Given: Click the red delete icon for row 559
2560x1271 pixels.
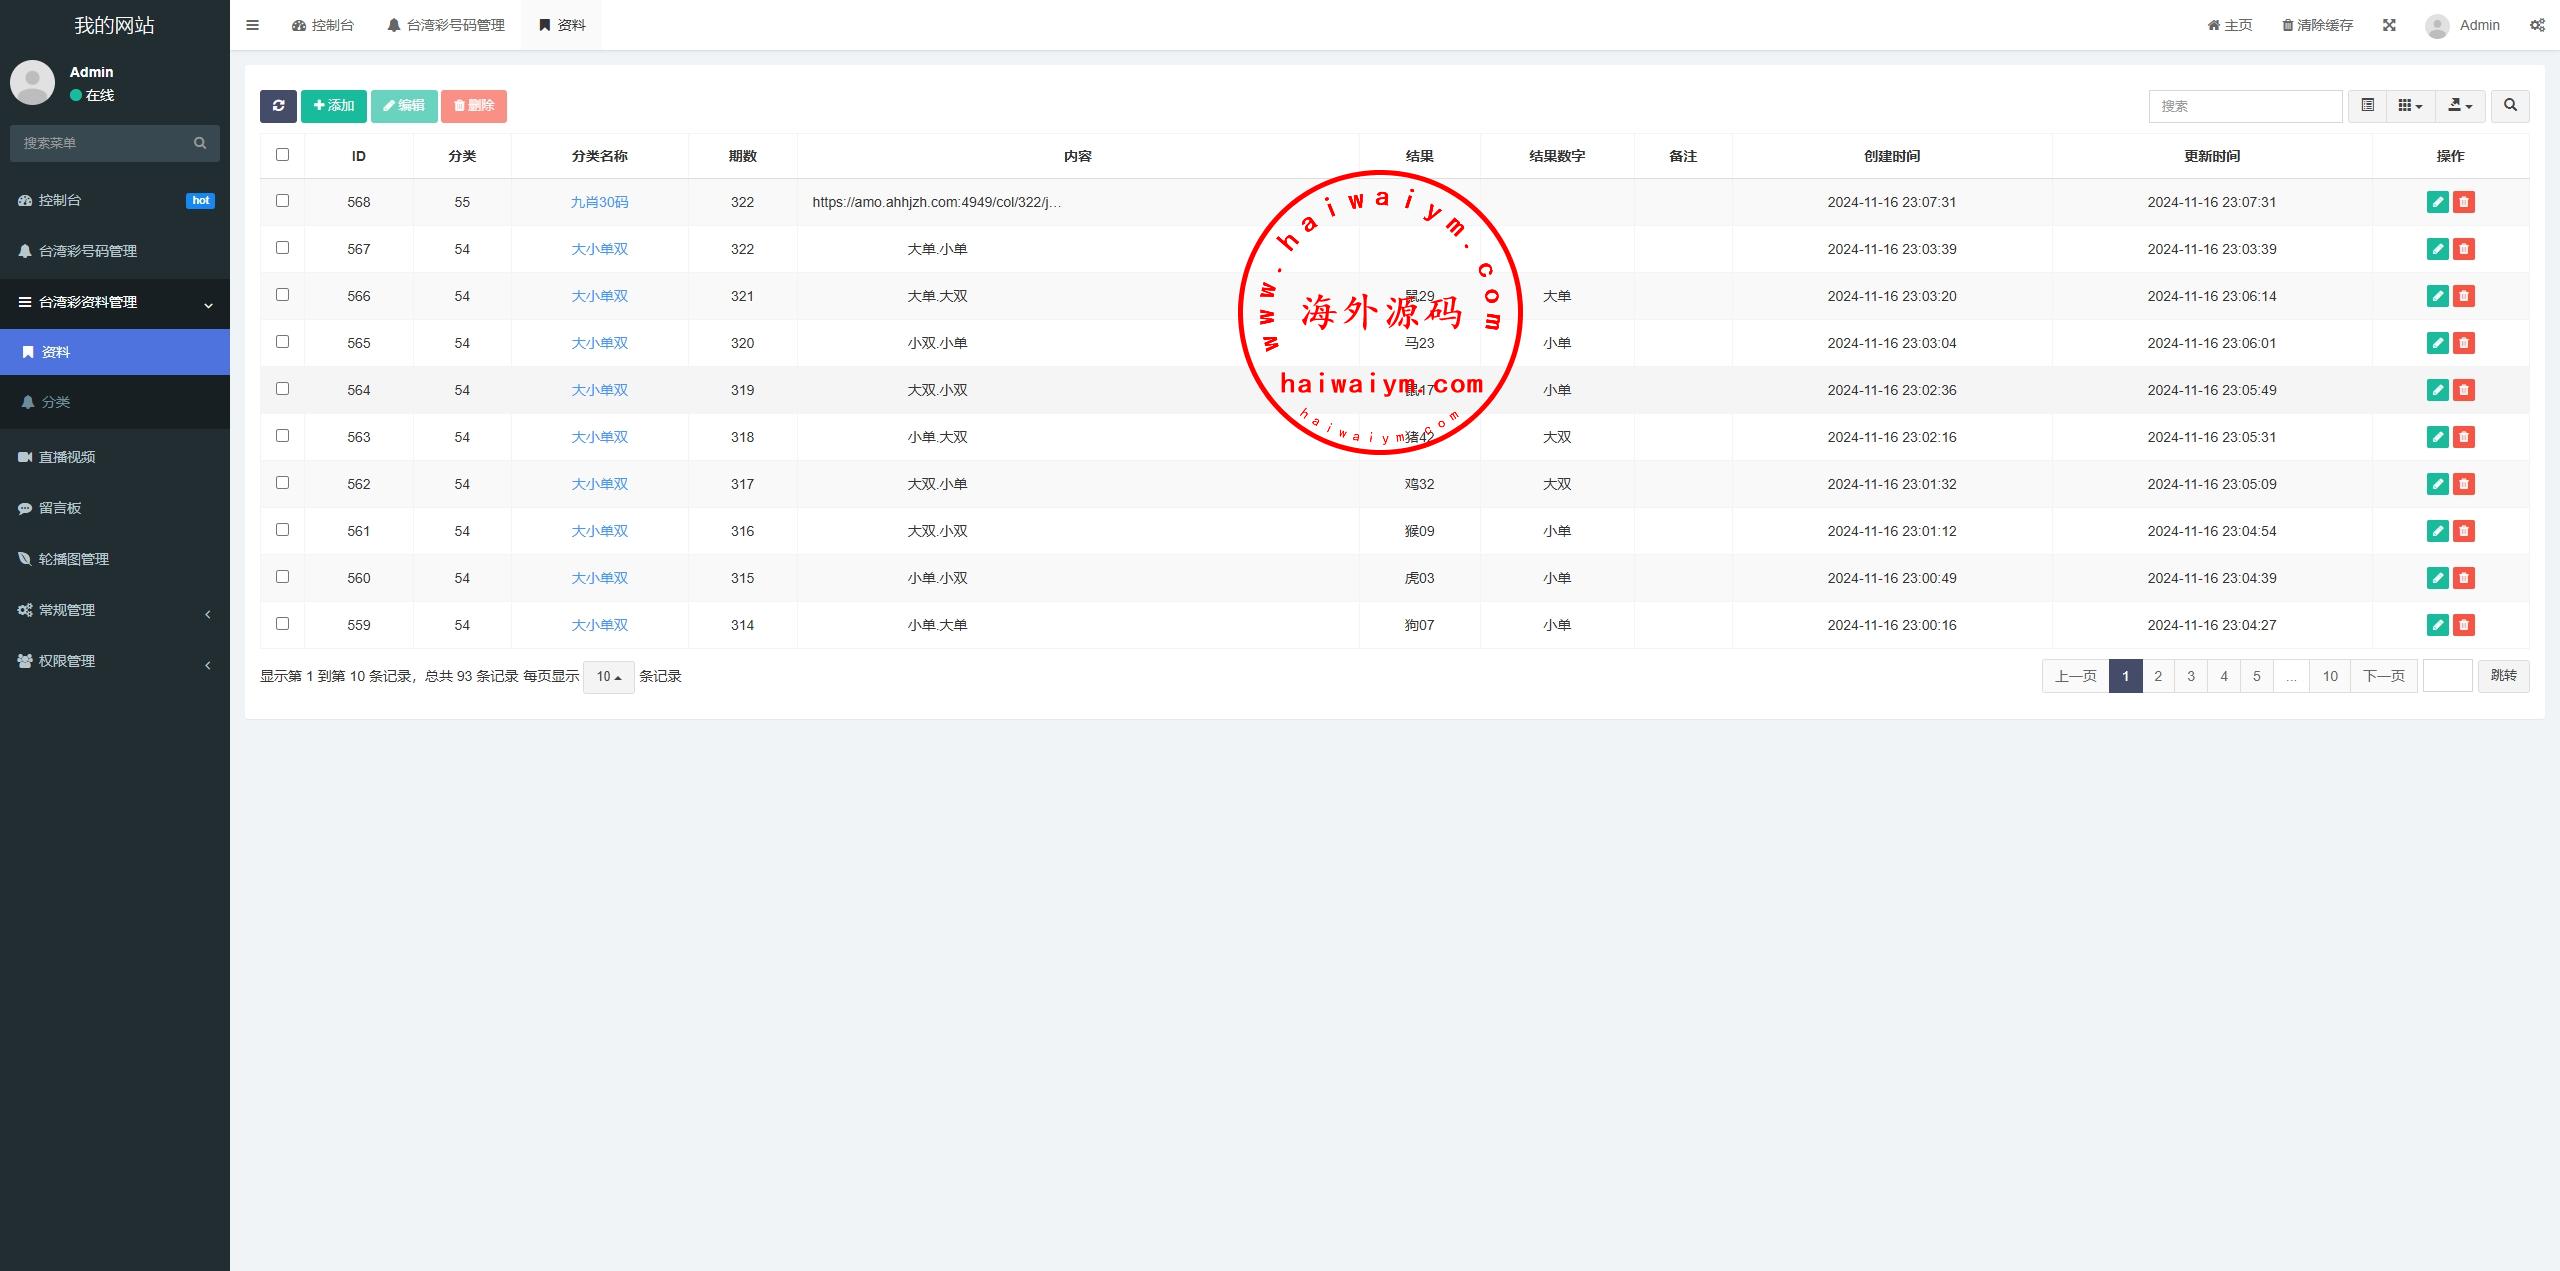Looking at the screenshot, I should point(2464,625).
